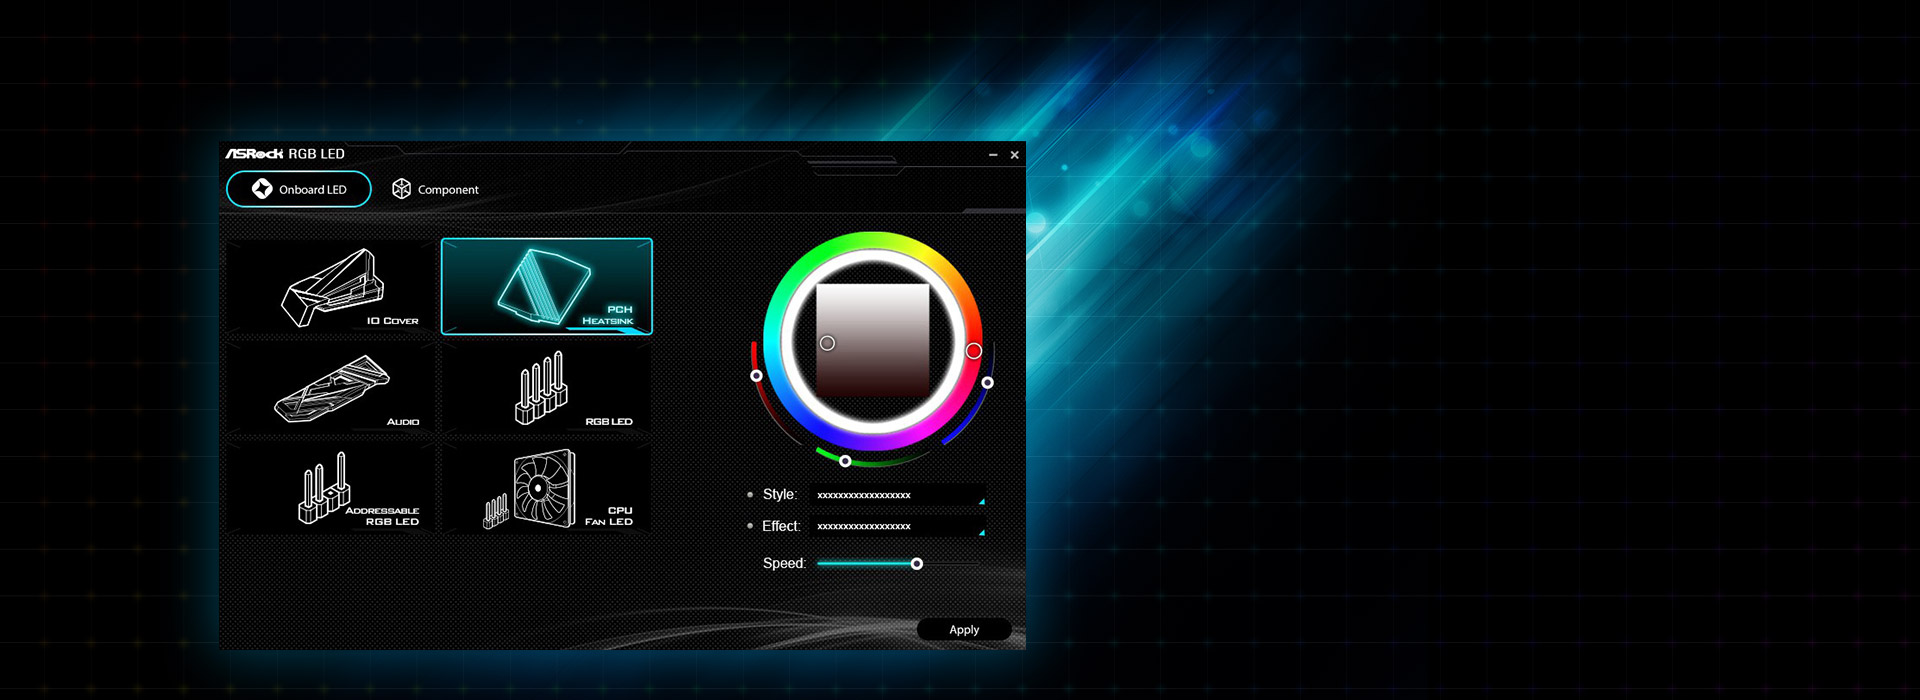
Task: Click the ASRock logo in title bar
Action: click(x=254, y=154)
